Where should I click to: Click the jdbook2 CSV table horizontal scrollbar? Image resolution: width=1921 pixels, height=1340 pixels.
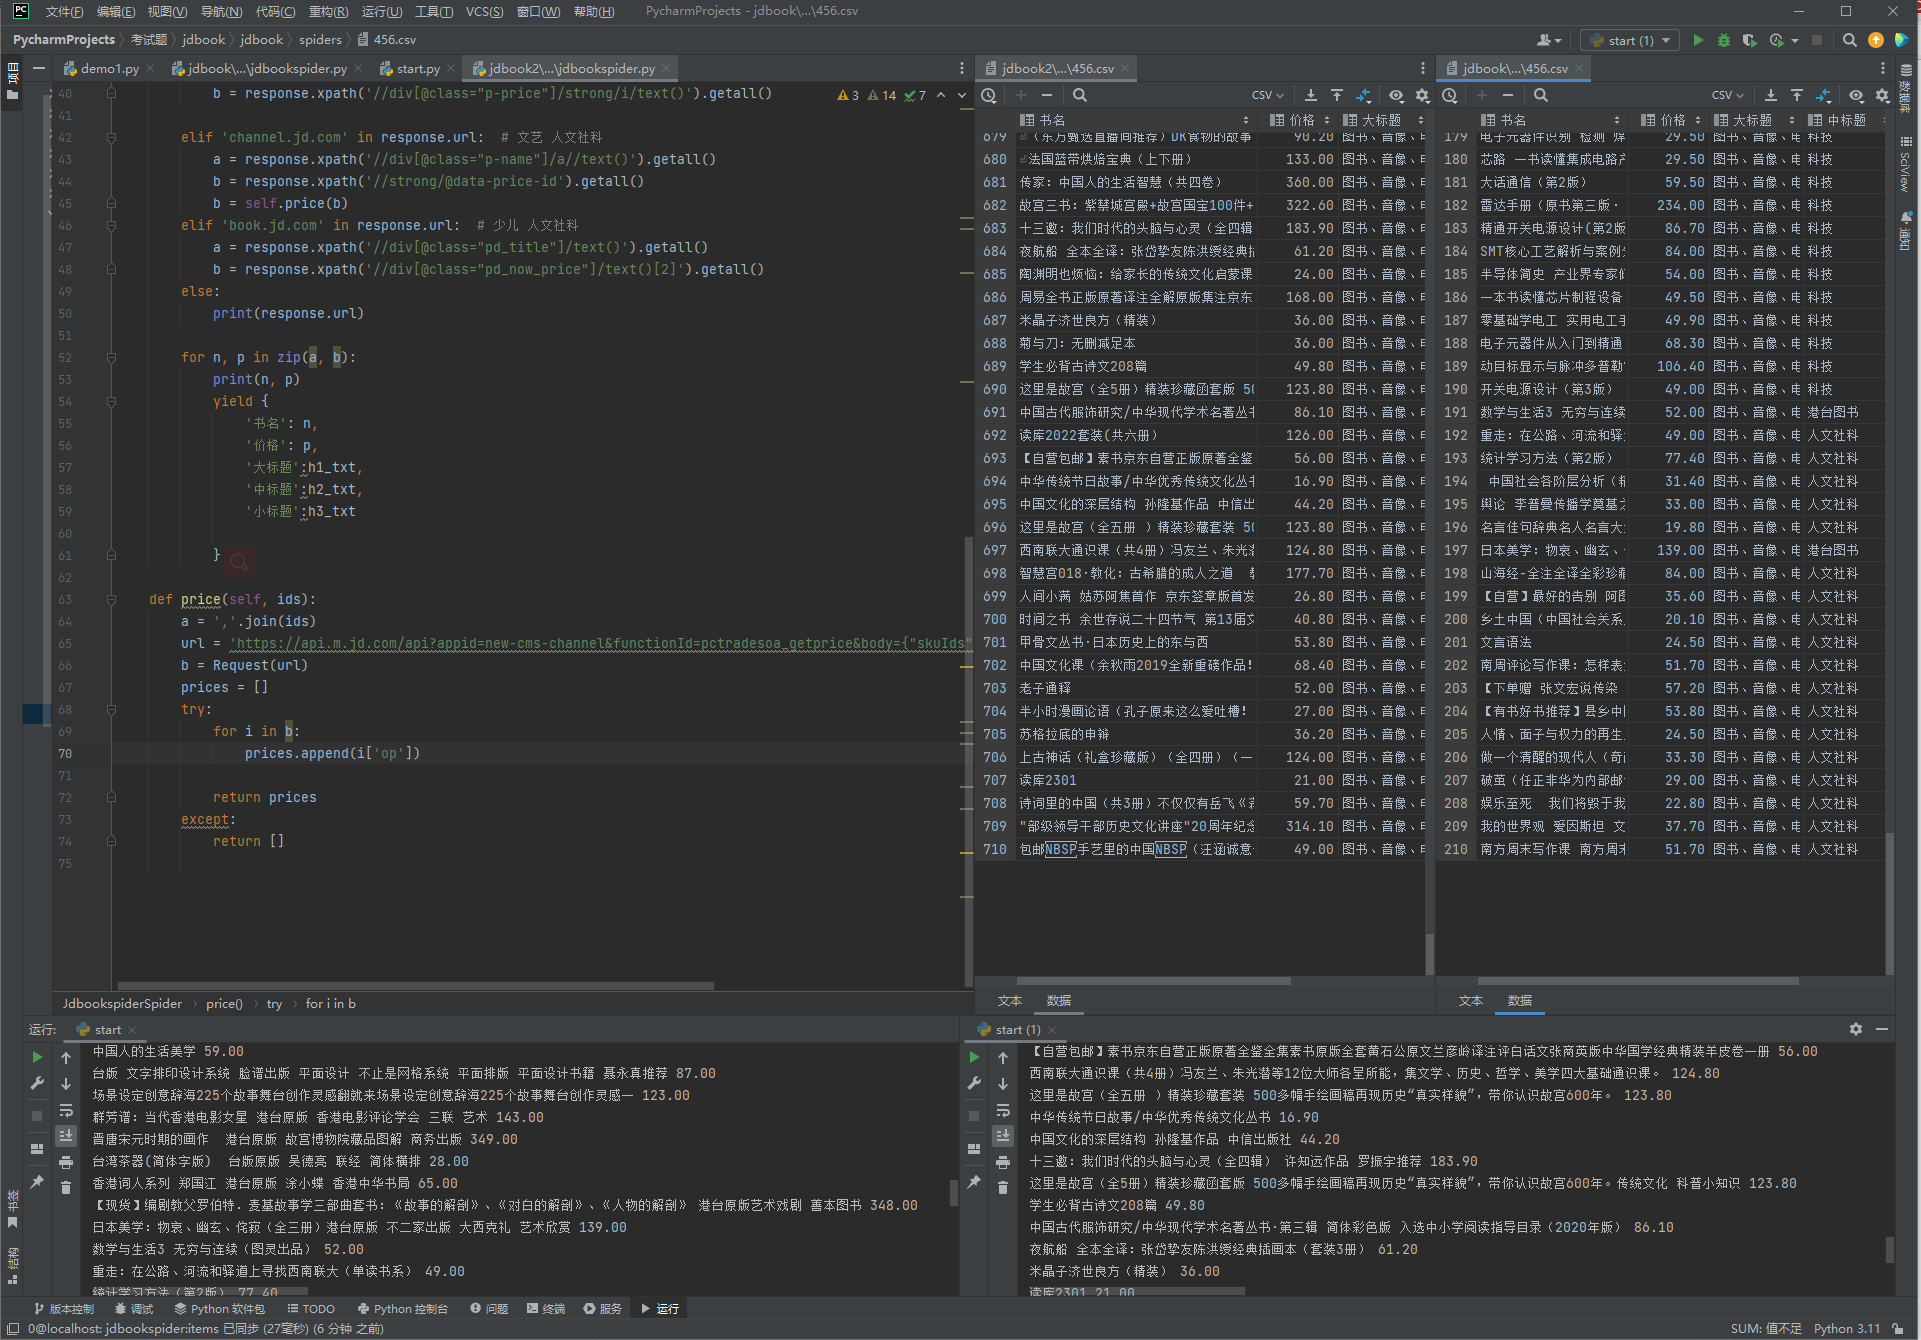(x=1153, y=981)
